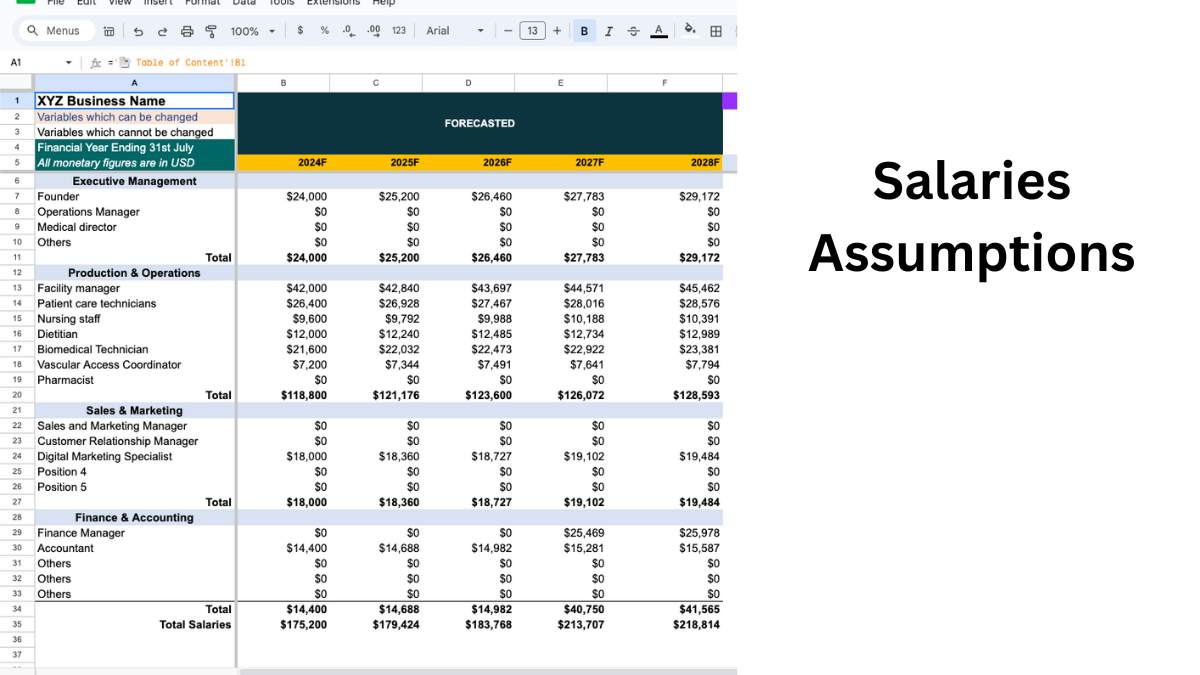The height and width of the screenshot is (675, 1200).
Task: Open the text color picker
Action: [658, 31]
